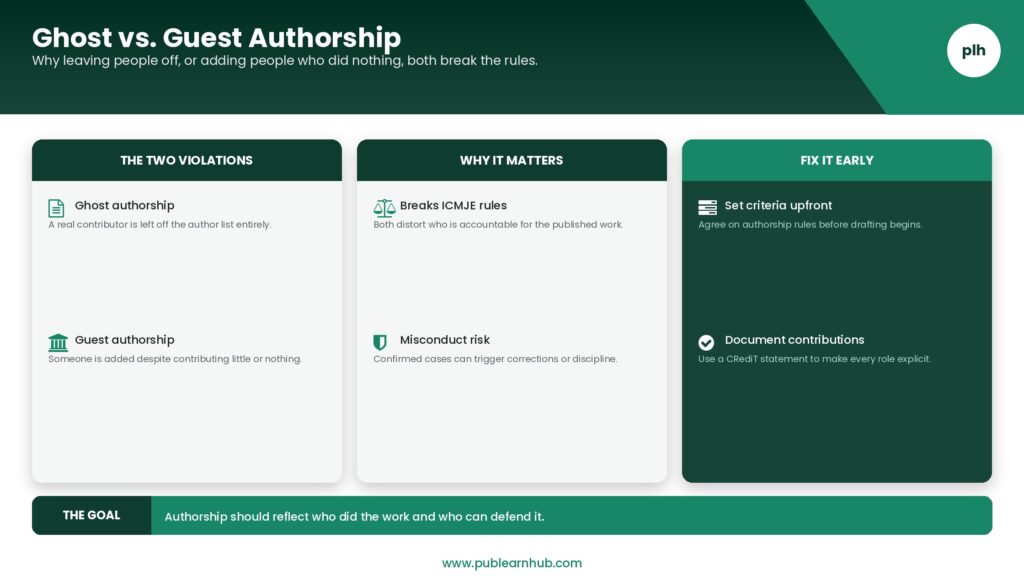The height and width of the screenshot is (576, 1024).
Task: Click 'Someone is added despite contributing' description
Action: tap(175, 359)
